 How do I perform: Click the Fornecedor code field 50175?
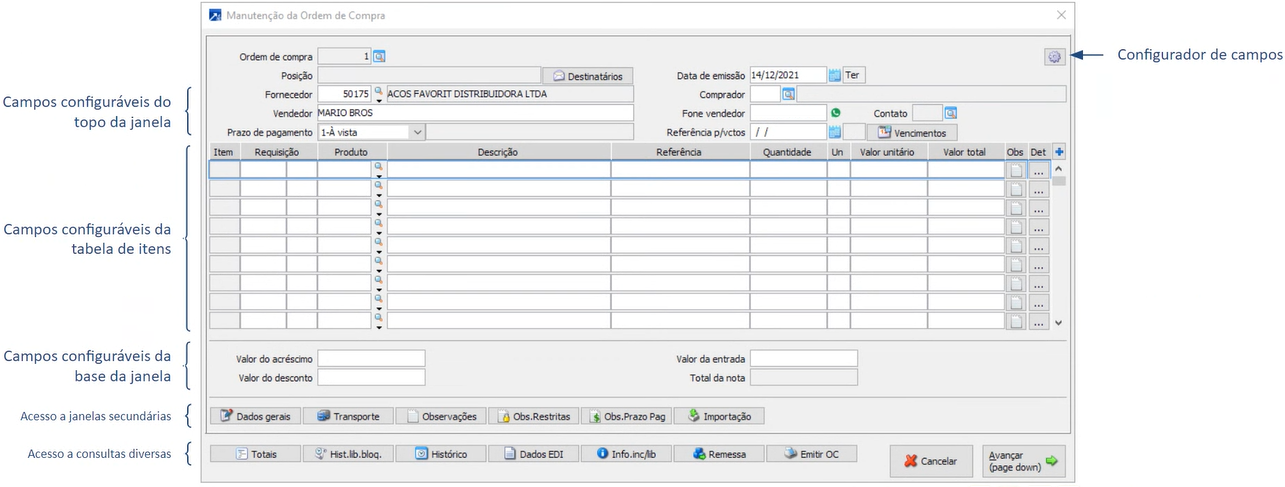click(344, 94)
